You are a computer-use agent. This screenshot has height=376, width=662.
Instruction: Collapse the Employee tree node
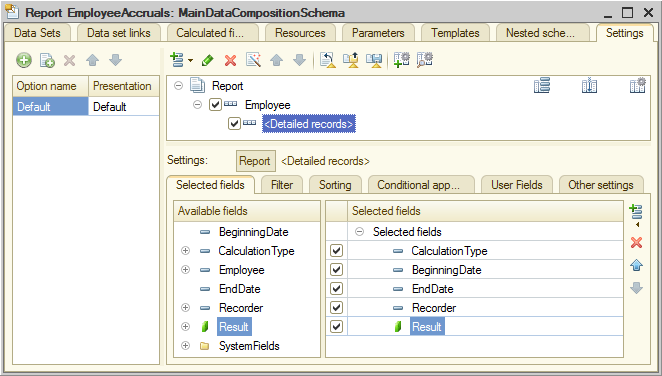point(197,105)
